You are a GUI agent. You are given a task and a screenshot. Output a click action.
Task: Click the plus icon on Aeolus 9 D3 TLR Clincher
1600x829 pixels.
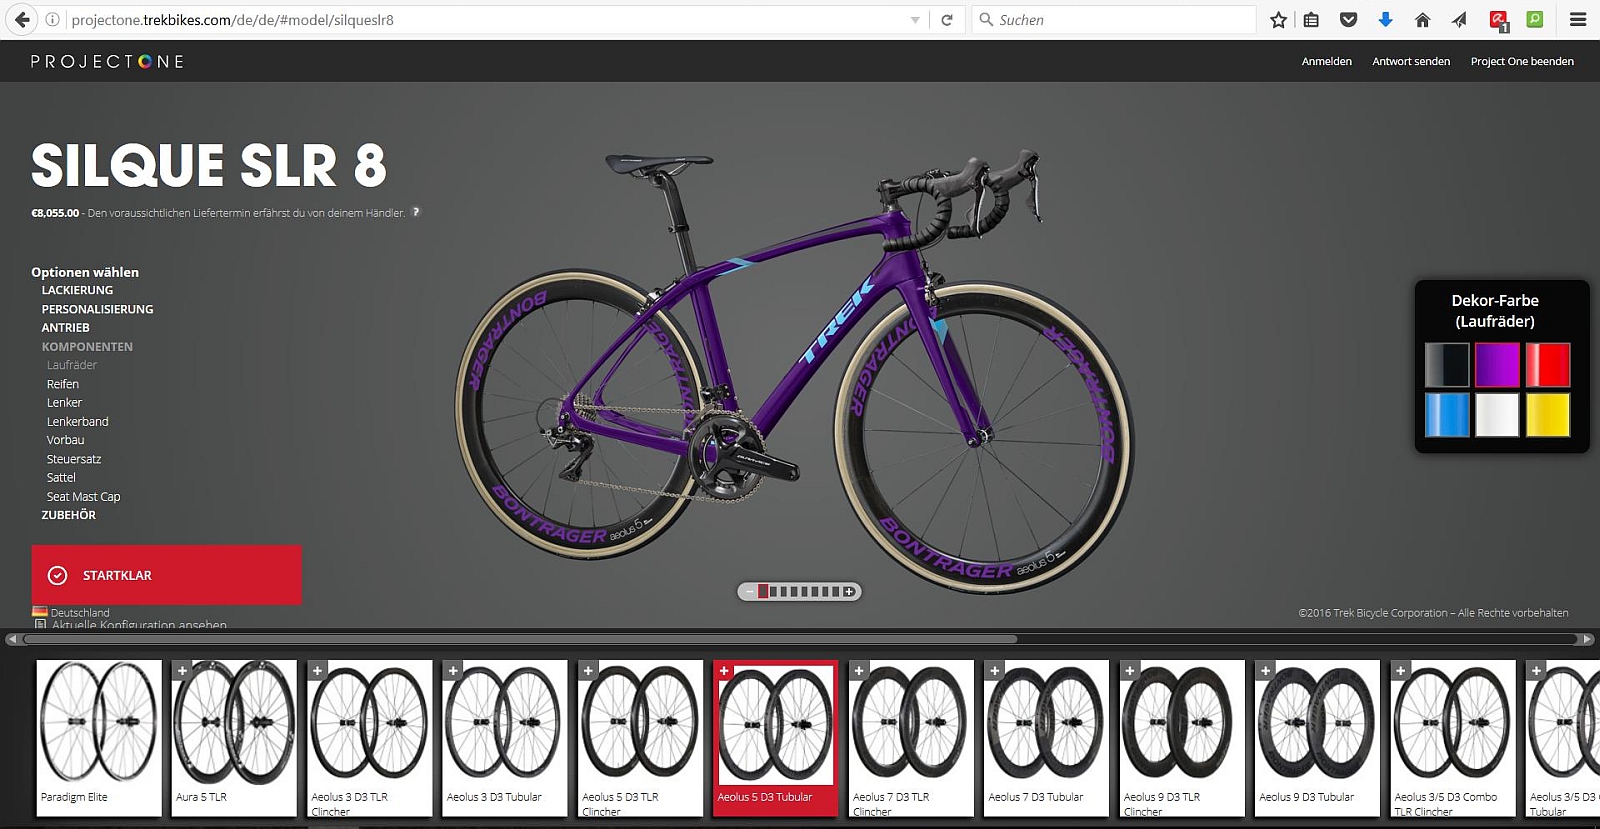click(1130, 671)
